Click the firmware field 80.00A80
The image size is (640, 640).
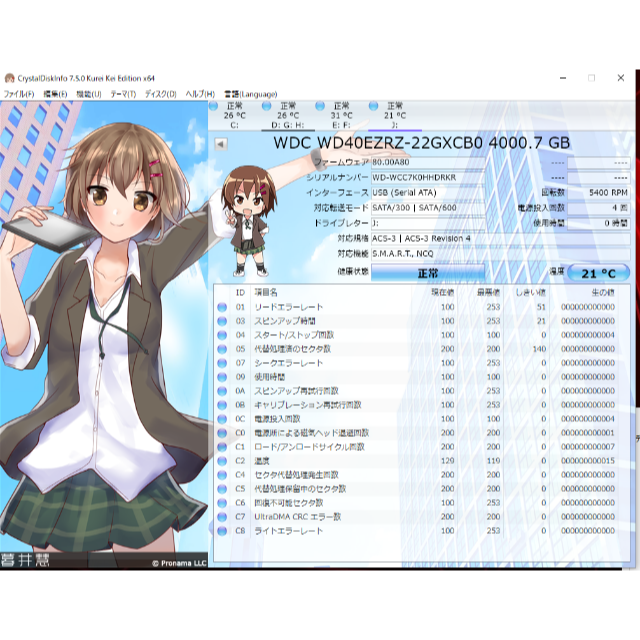(428, 162)
